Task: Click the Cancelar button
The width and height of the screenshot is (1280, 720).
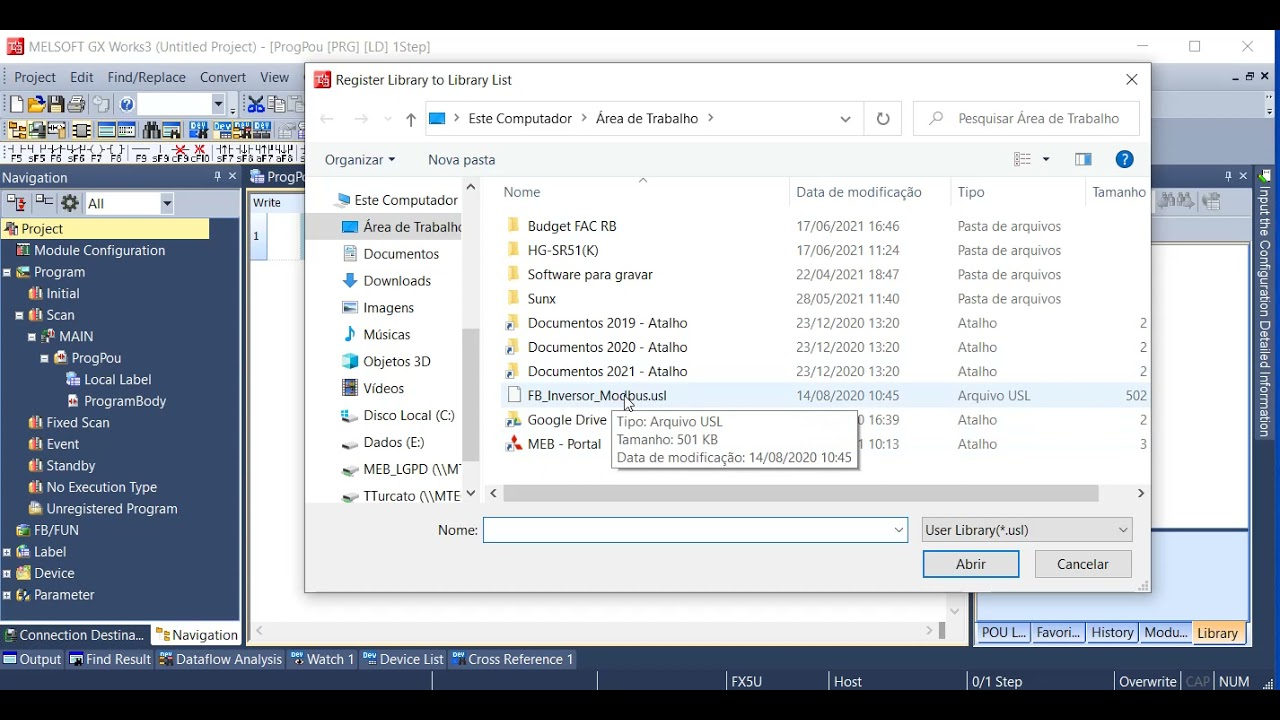Action: [1083, 564]
